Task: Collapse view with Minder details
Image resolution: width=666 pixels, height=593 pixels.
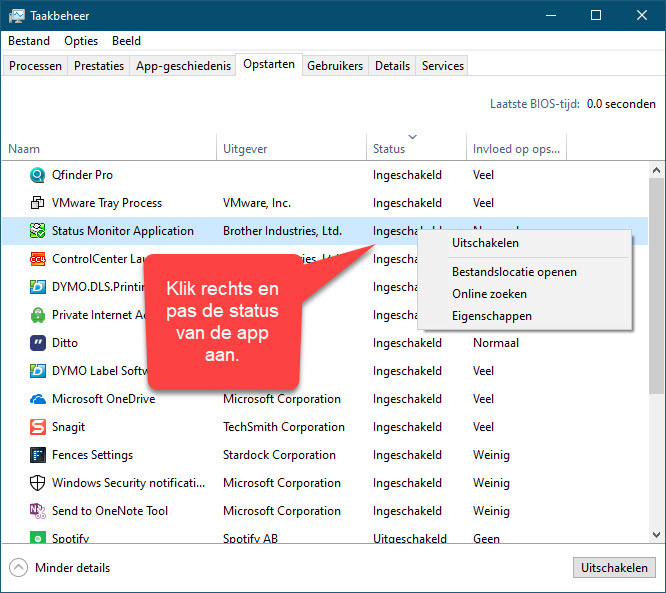Action: (x=59, y=568)
